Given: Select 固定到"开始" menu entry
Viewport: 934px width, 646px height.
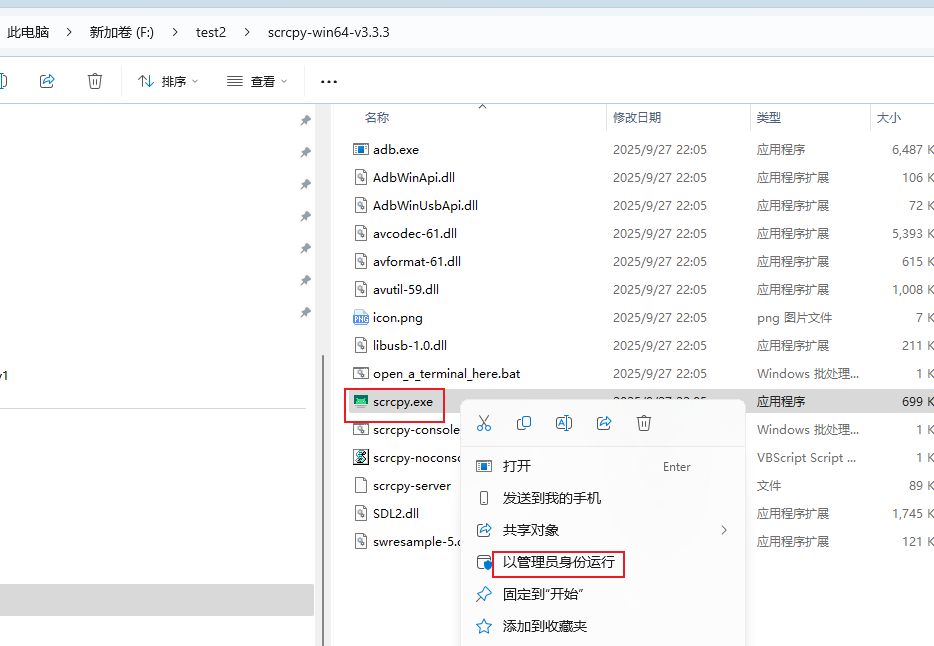Looking at the screenshot, I should click(543, 594).
